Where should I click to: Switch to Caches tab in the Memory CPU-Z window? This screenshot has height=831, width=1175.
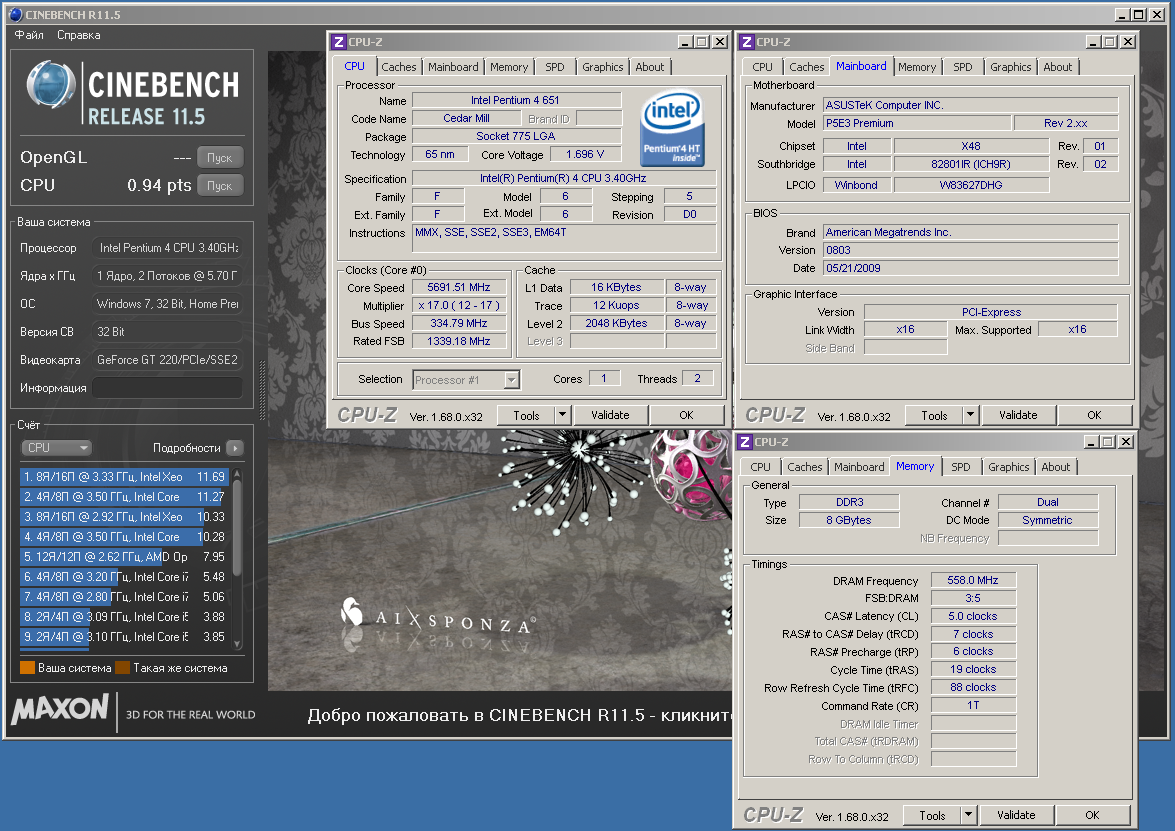pos(805,468)
